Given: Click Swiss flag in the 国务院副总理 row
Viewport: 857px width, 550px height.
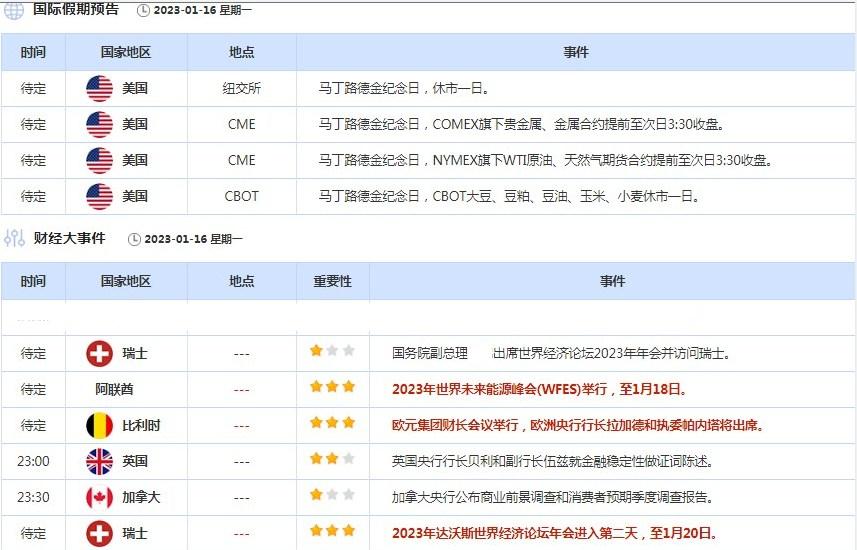Looking at the screenshot, I should tap(99, 353).
